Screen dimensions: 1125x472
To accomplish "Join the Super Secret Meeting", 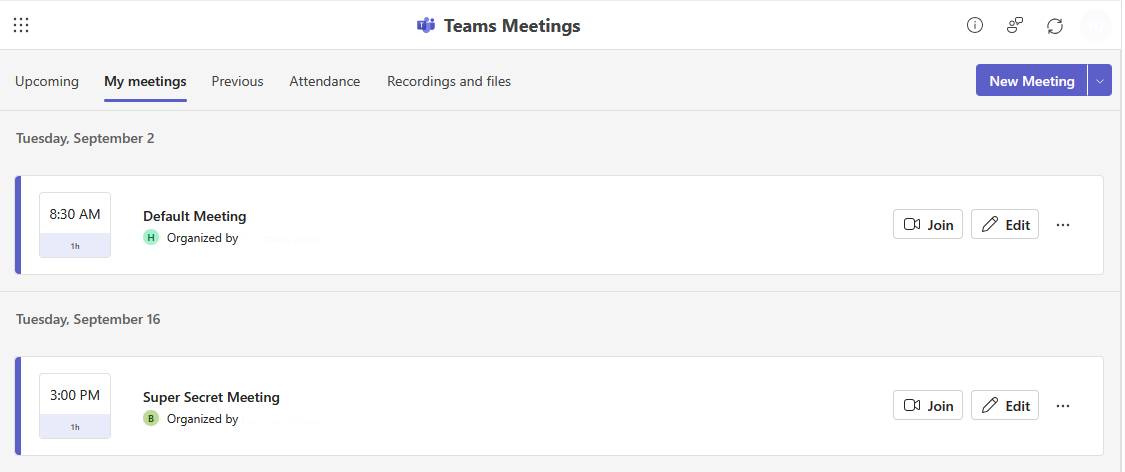I will coord(928,405).
